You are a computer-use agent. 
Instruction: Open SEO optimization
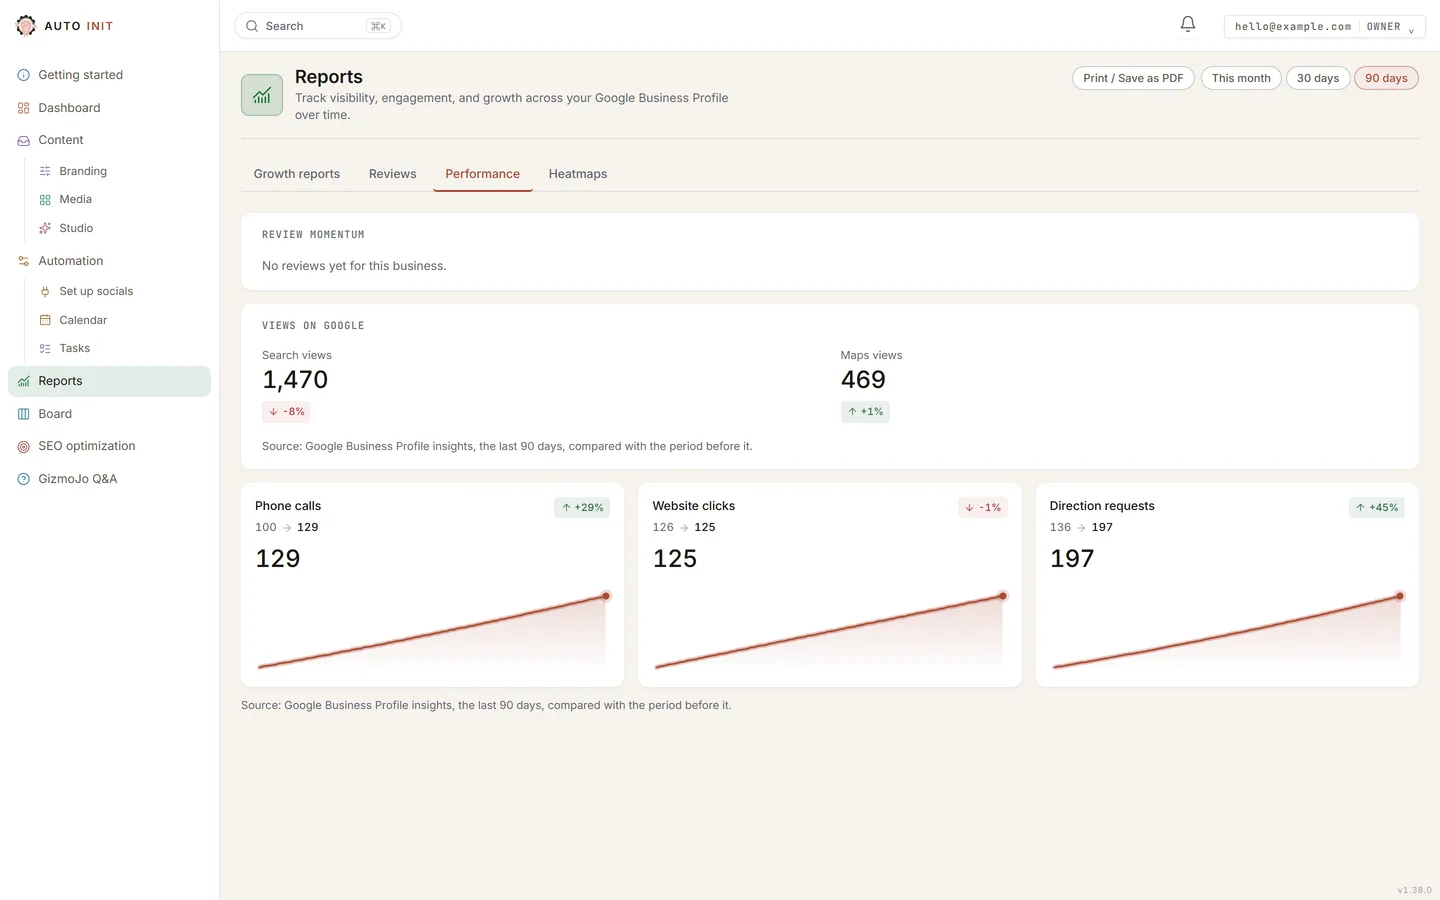coord(110,446)
